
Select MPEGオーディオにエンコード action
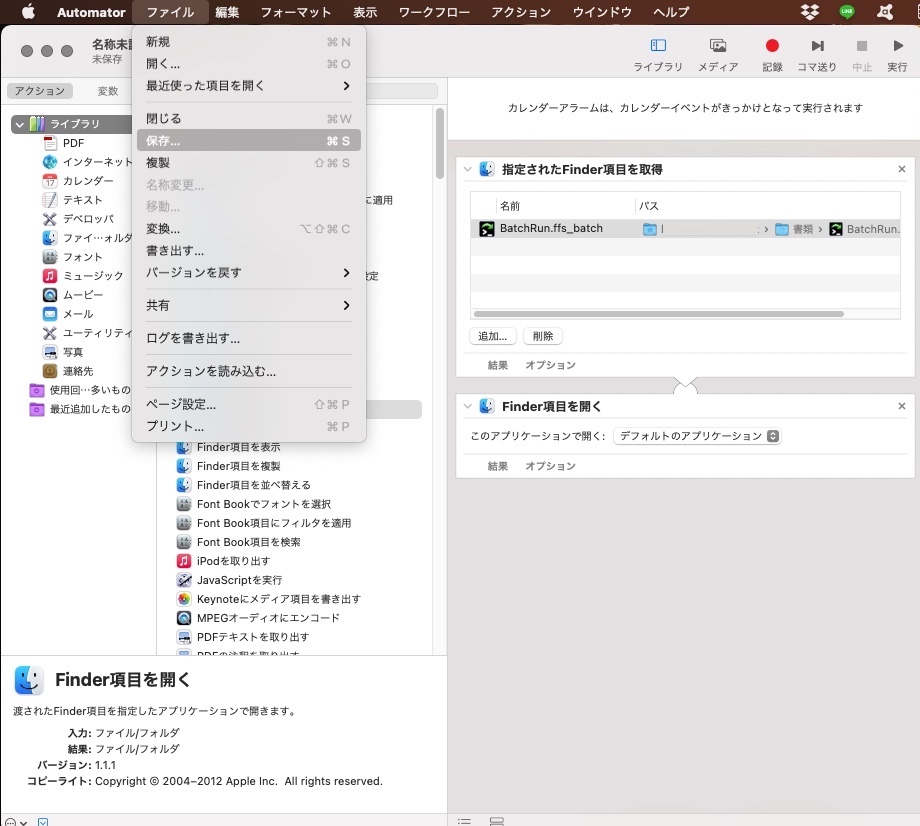[258, 618]
